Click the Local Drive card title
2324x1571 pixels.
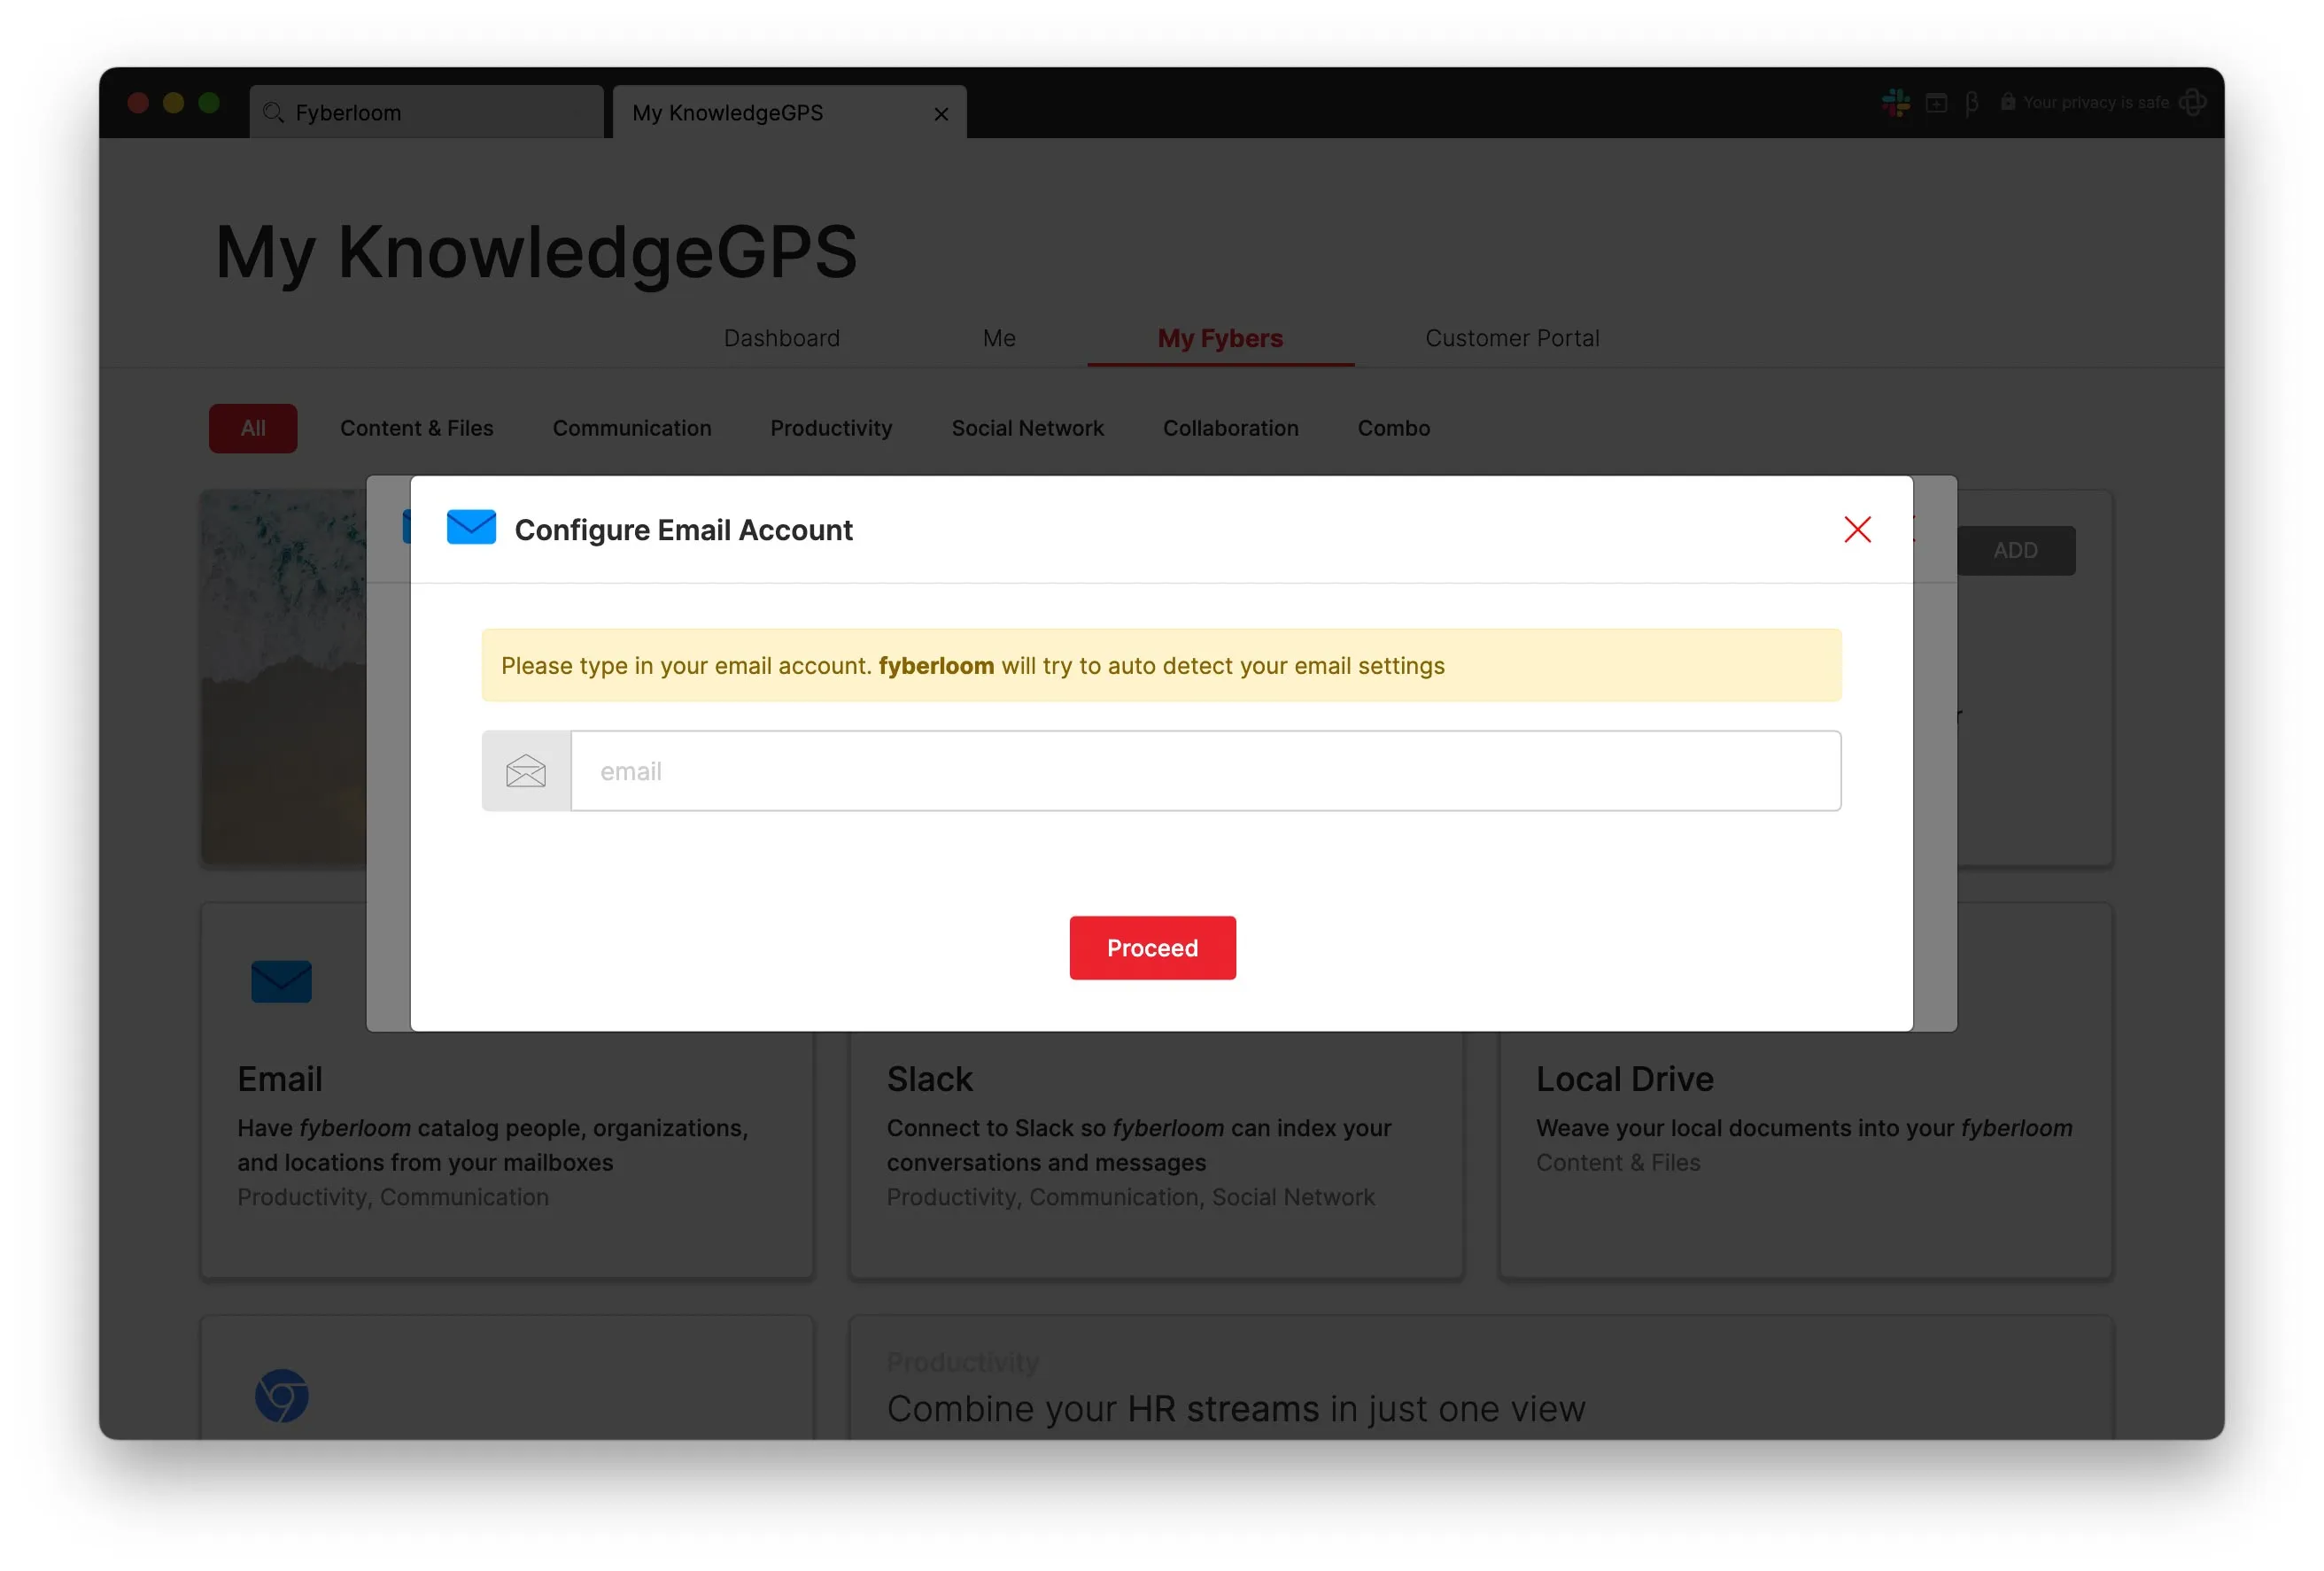1624,1079
